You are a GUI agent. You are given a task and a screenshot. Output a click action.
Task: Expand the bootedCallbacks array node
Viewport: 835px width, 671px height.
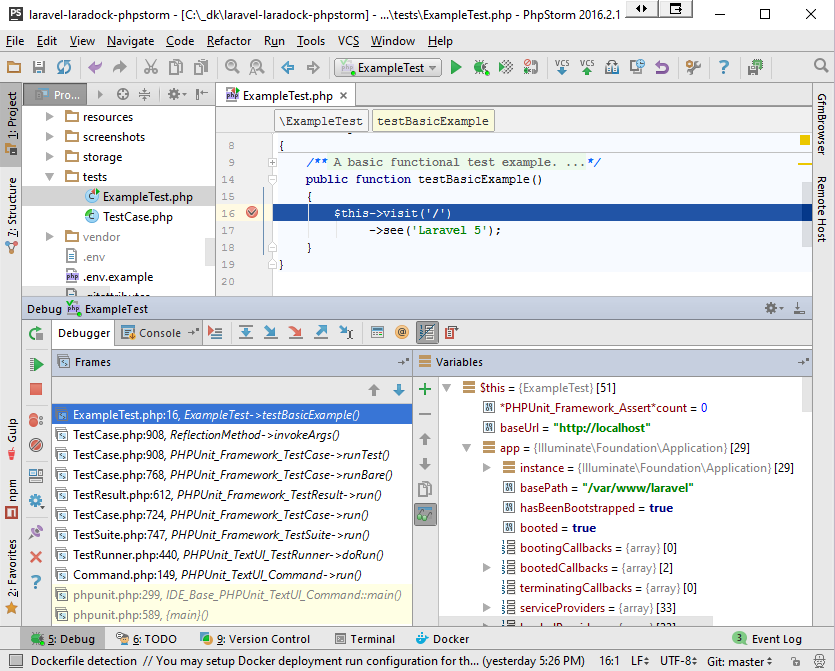pyautogui.click(x=486, y=568)
